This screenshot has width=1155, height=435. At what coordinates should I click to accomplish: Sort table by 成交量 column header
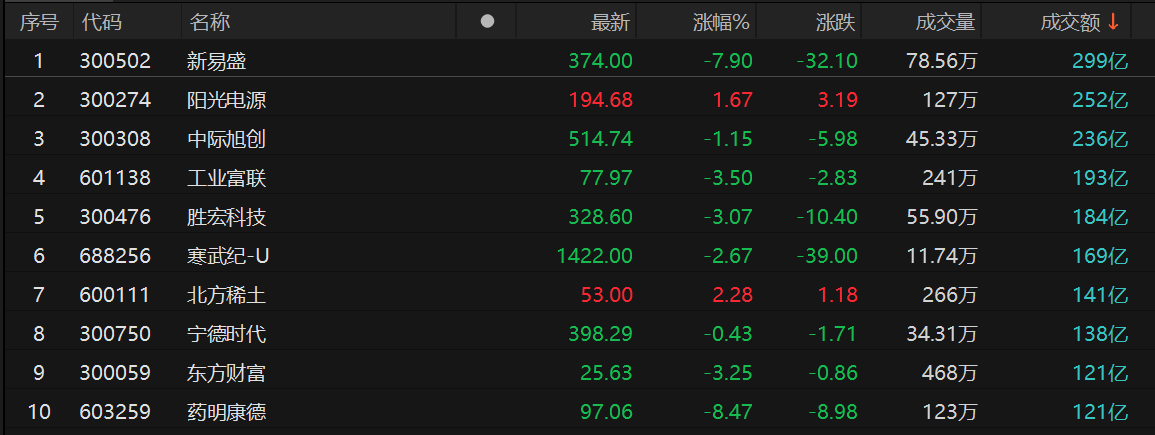tap(945, 23)
